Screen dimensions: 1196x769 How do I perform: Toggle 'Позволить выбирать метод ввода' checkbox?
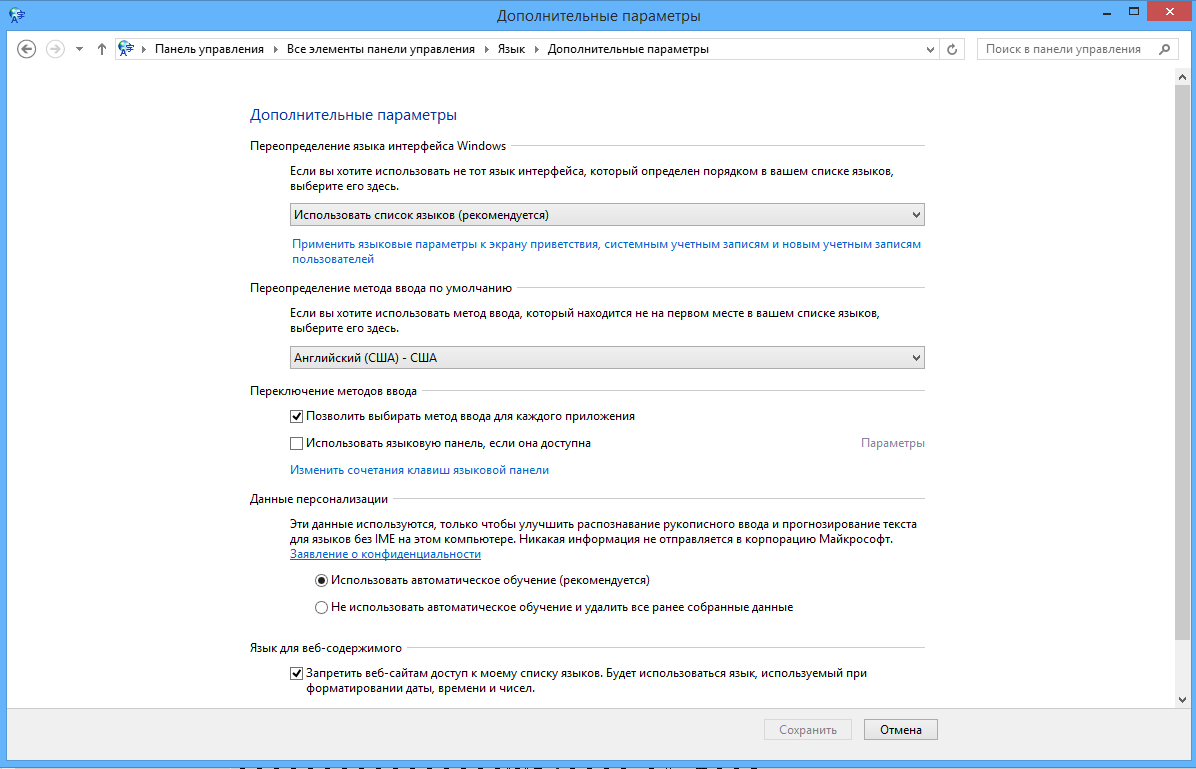[297, 417]
